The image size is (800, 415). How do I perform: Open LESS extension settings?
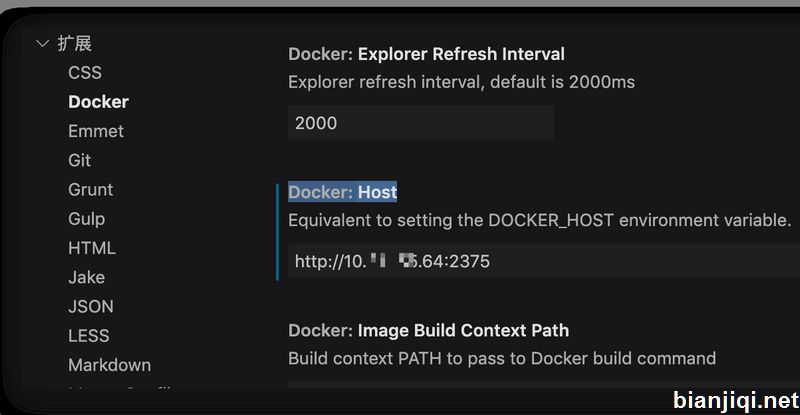coord(89,336)
